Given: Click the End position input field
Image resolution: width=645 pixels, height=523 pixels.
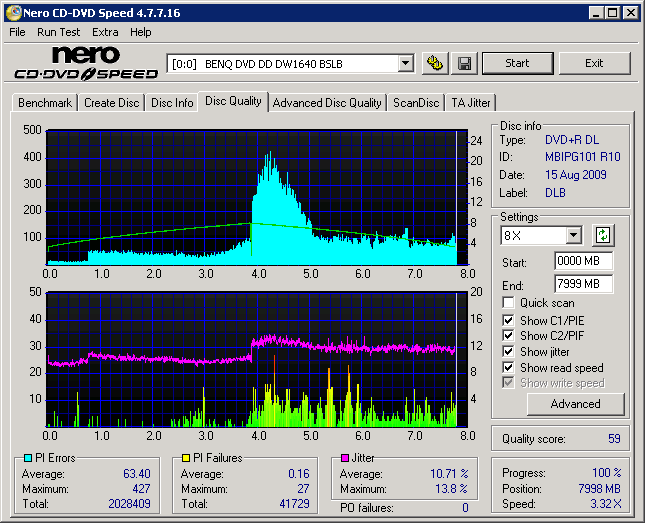Looking at the screenshot, I should 583,283.
